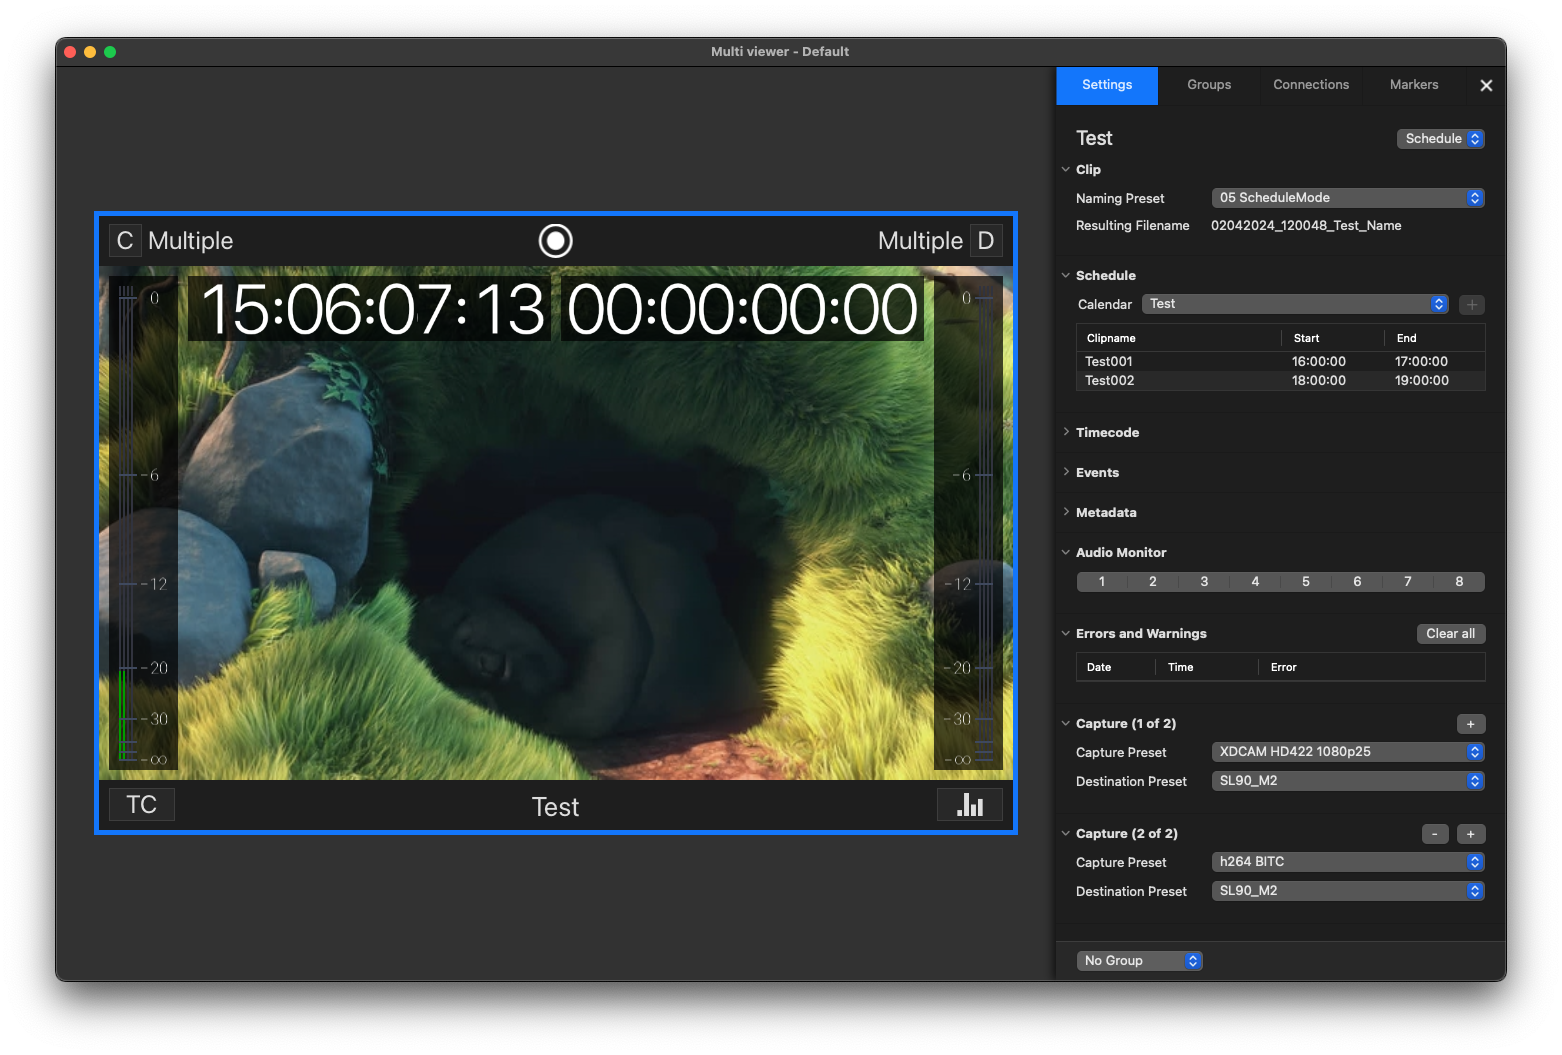Open the Calendar dropdown showing Test
Screen dimensions: 1562x1055
tap(1295, 304)
